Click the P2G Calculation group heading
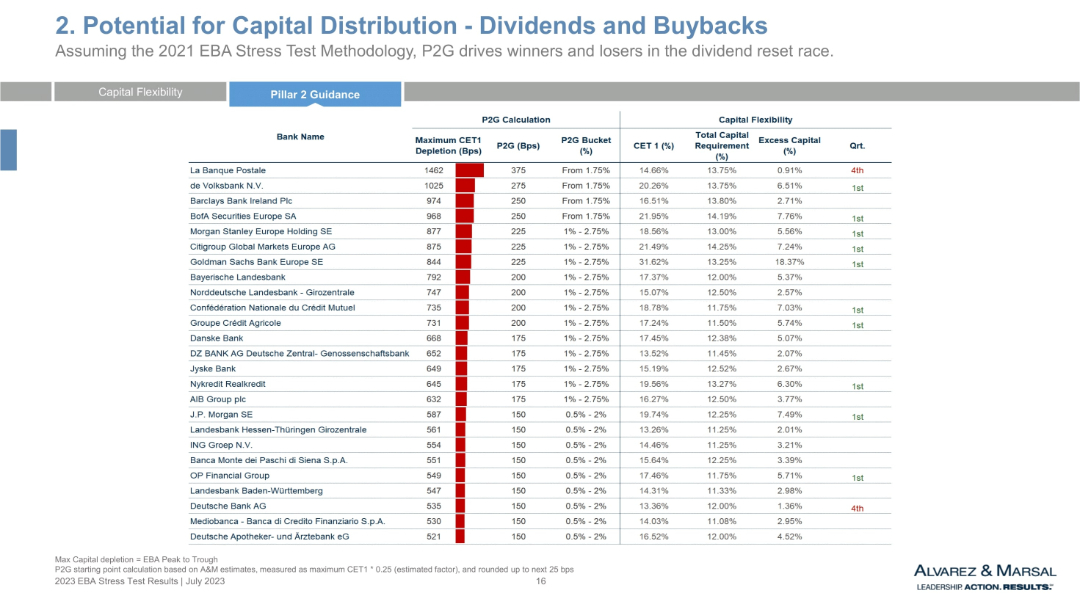 pos(516,119)
